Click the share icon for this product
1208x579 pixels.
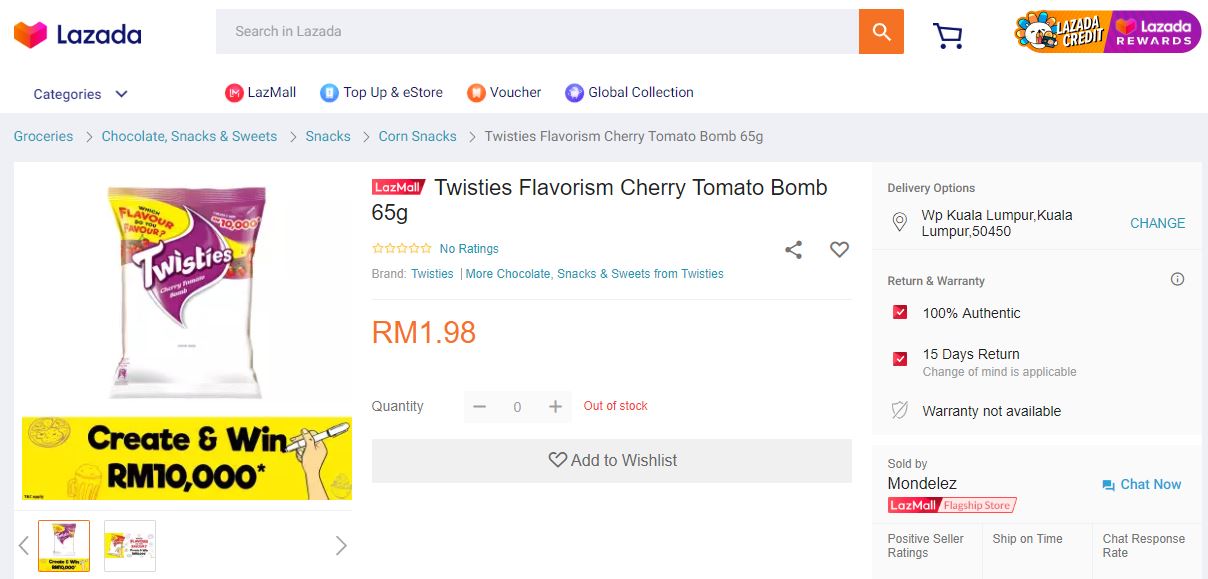793,250
